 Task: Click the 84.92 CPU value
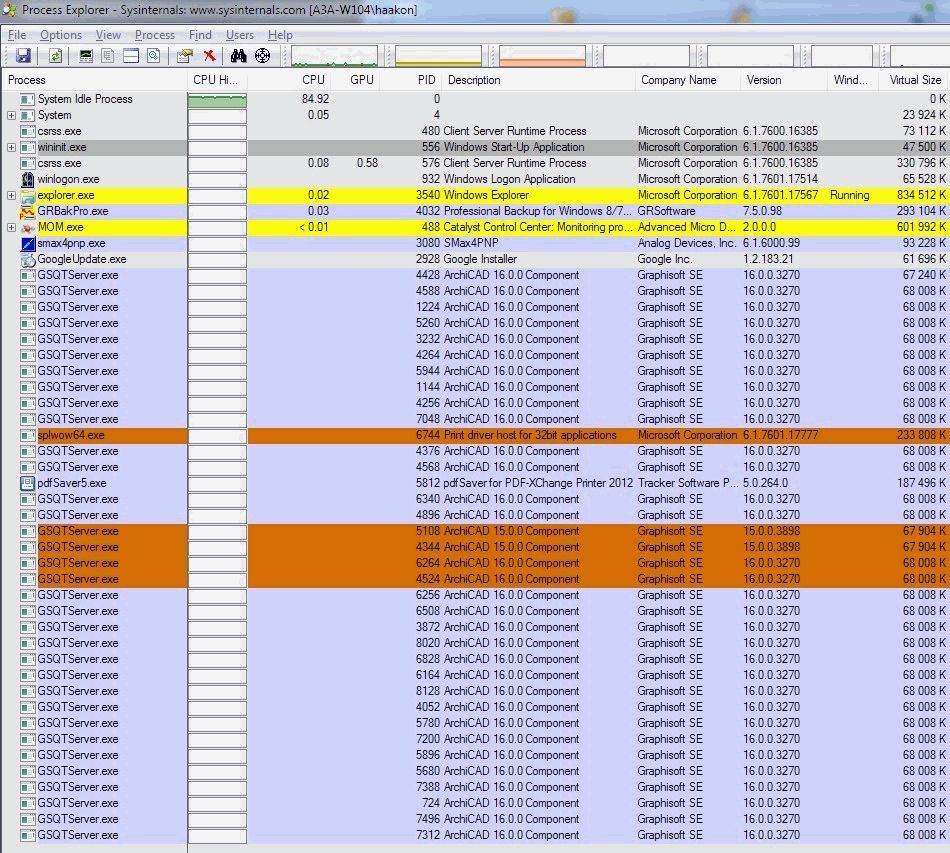315,99
